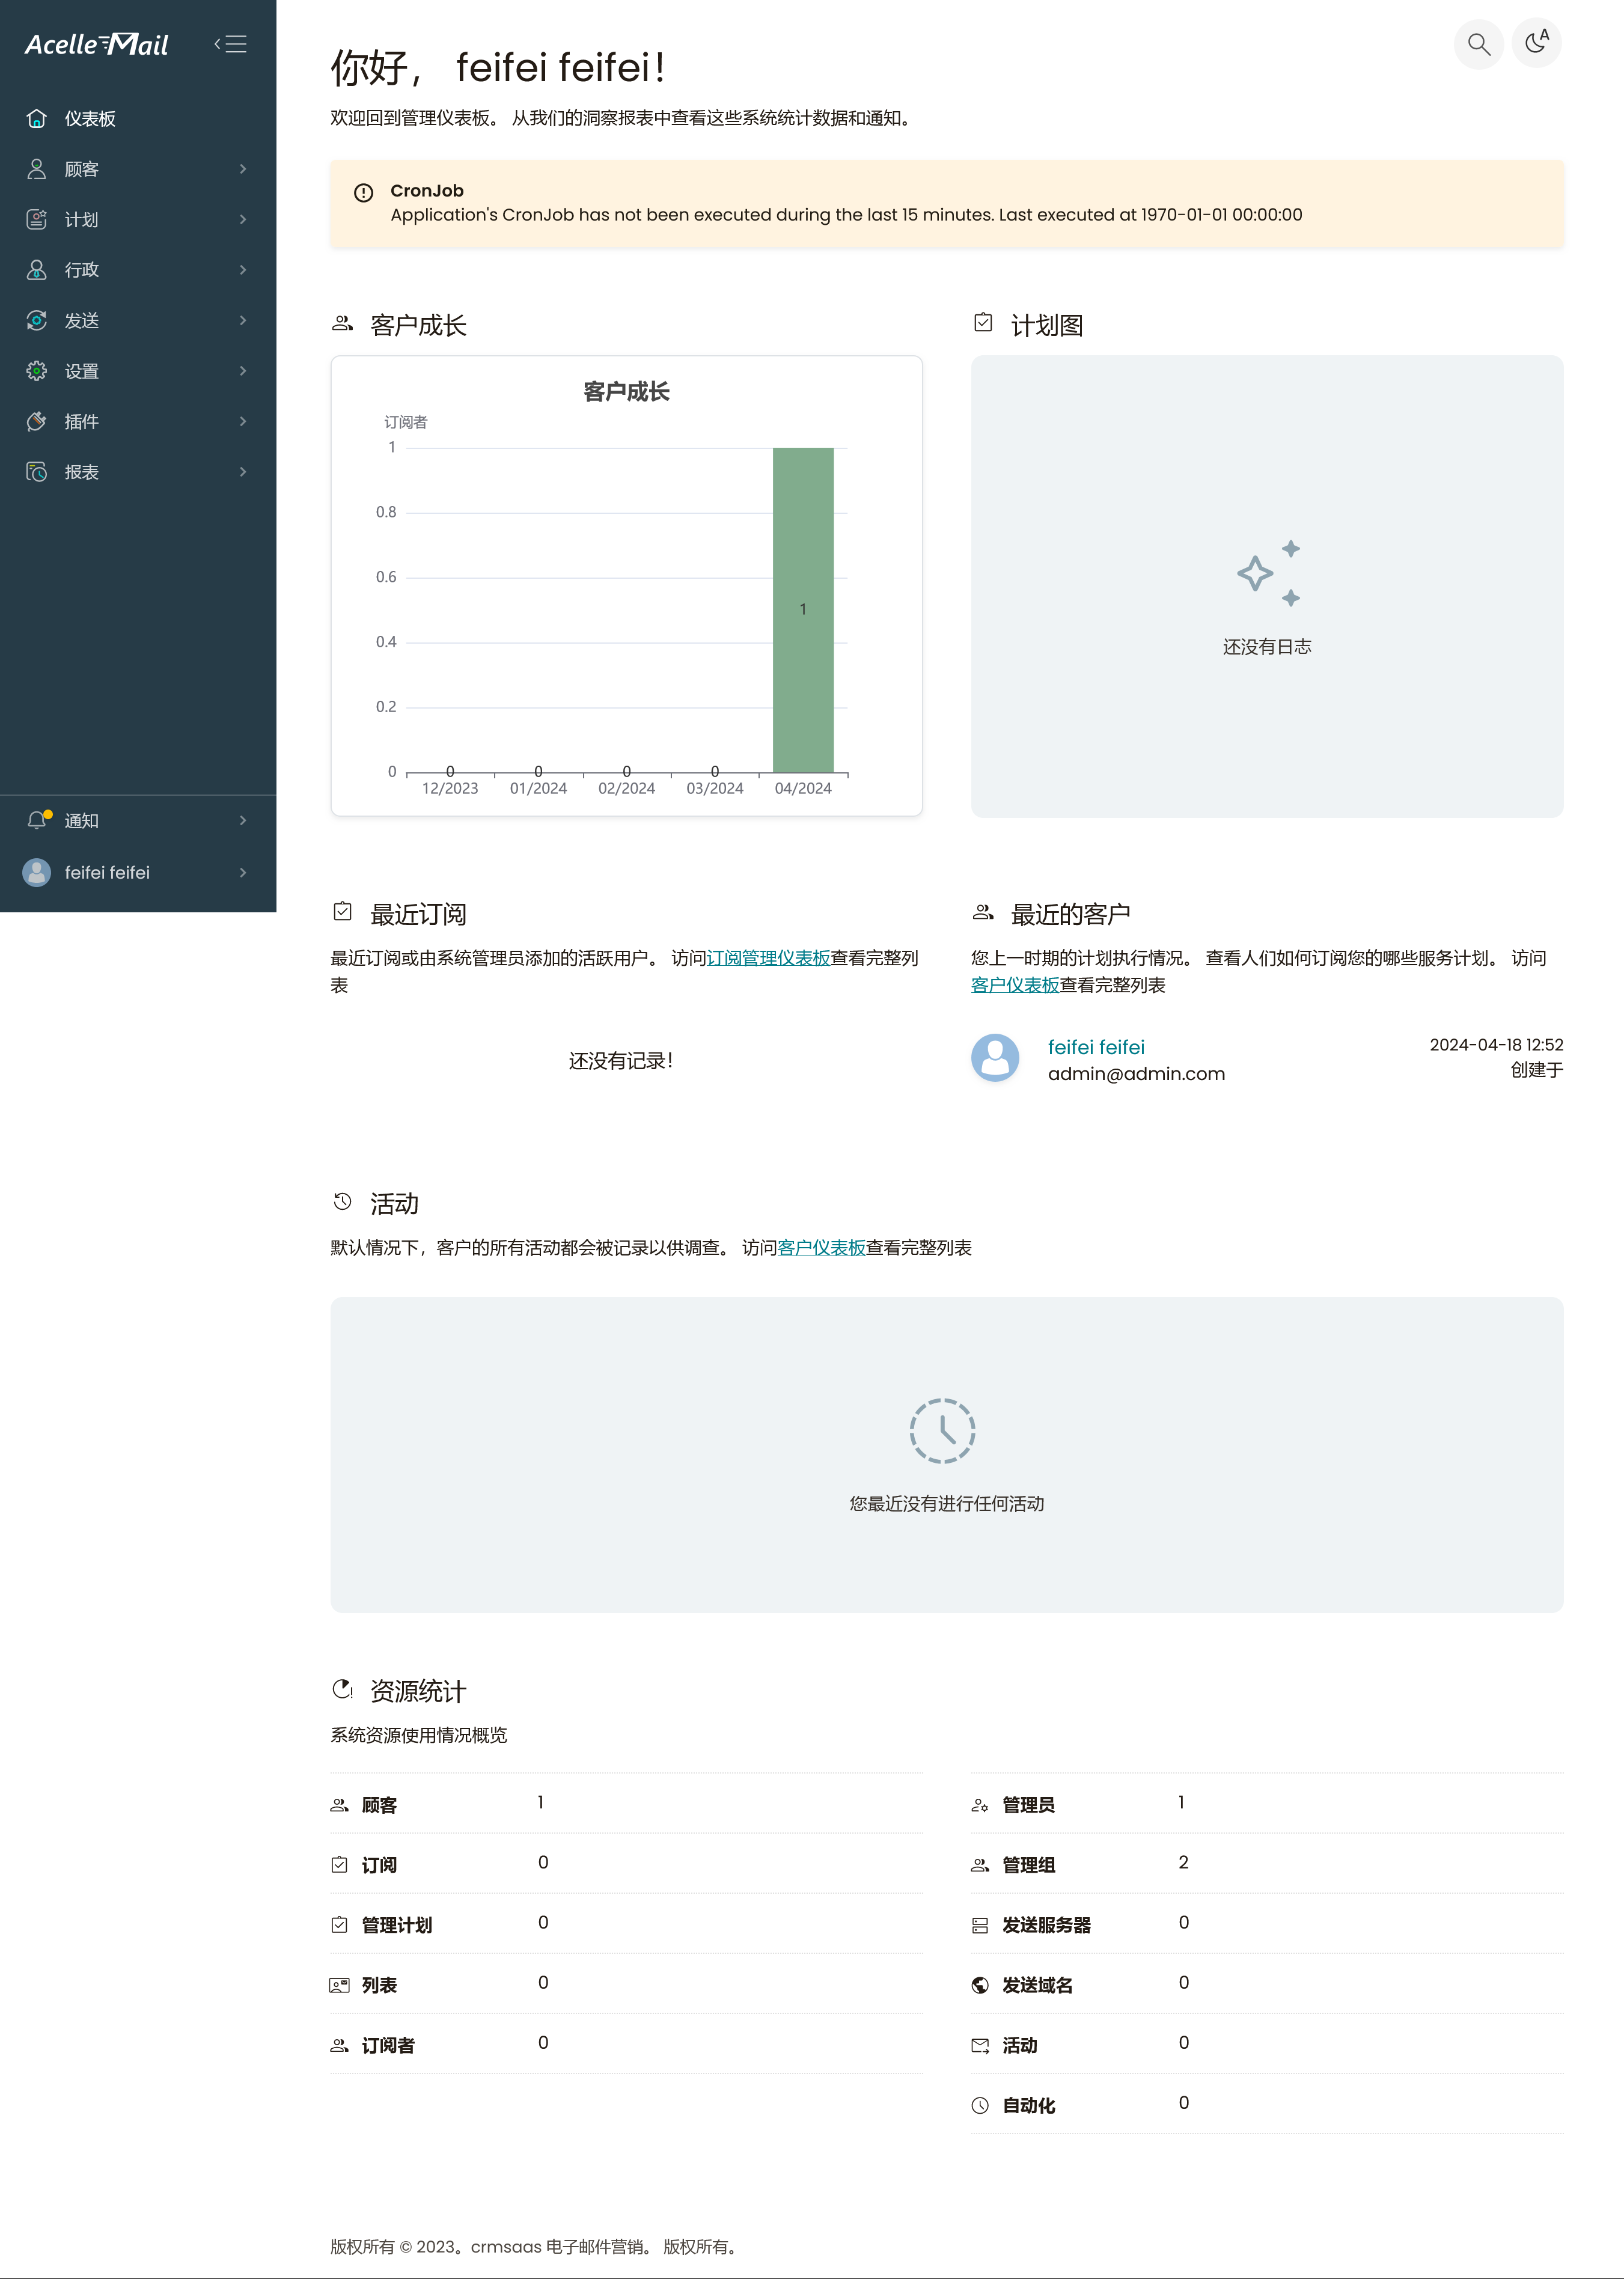This screenshot has width=1624, height=2279.
Task: Click the 发送域名 globe icon
Action: click(x=980, y=1986)
